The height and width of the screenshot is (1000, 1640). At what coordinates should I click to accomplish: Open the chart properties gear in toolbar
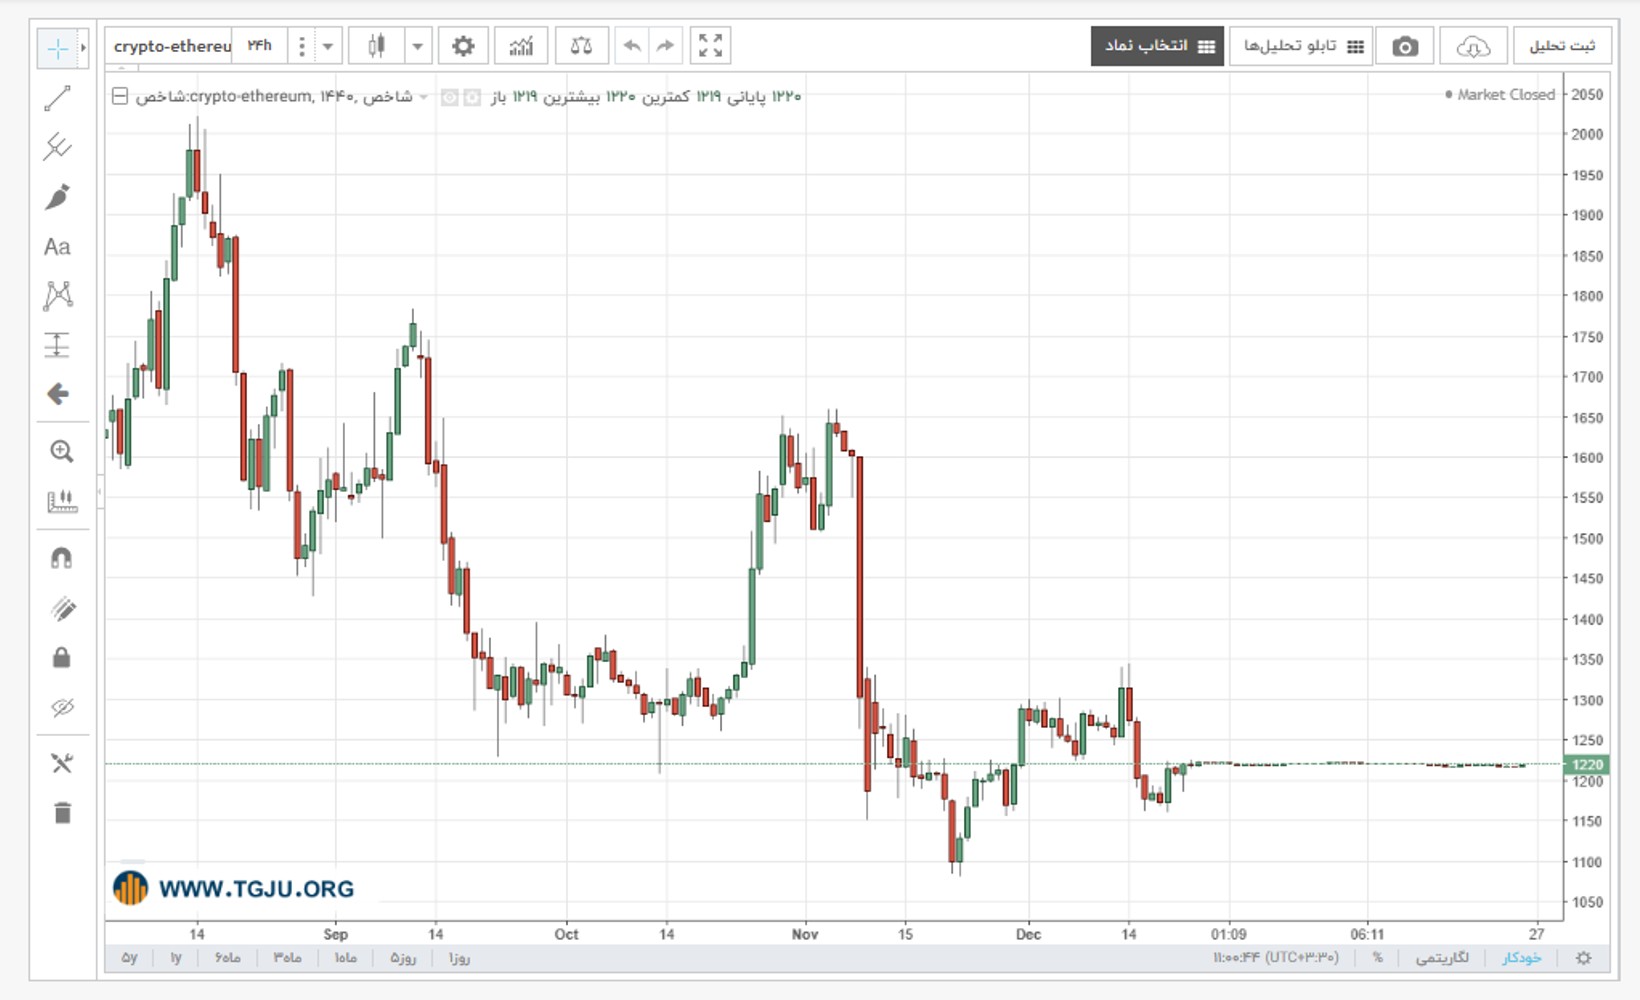click(x=463, y=46)
